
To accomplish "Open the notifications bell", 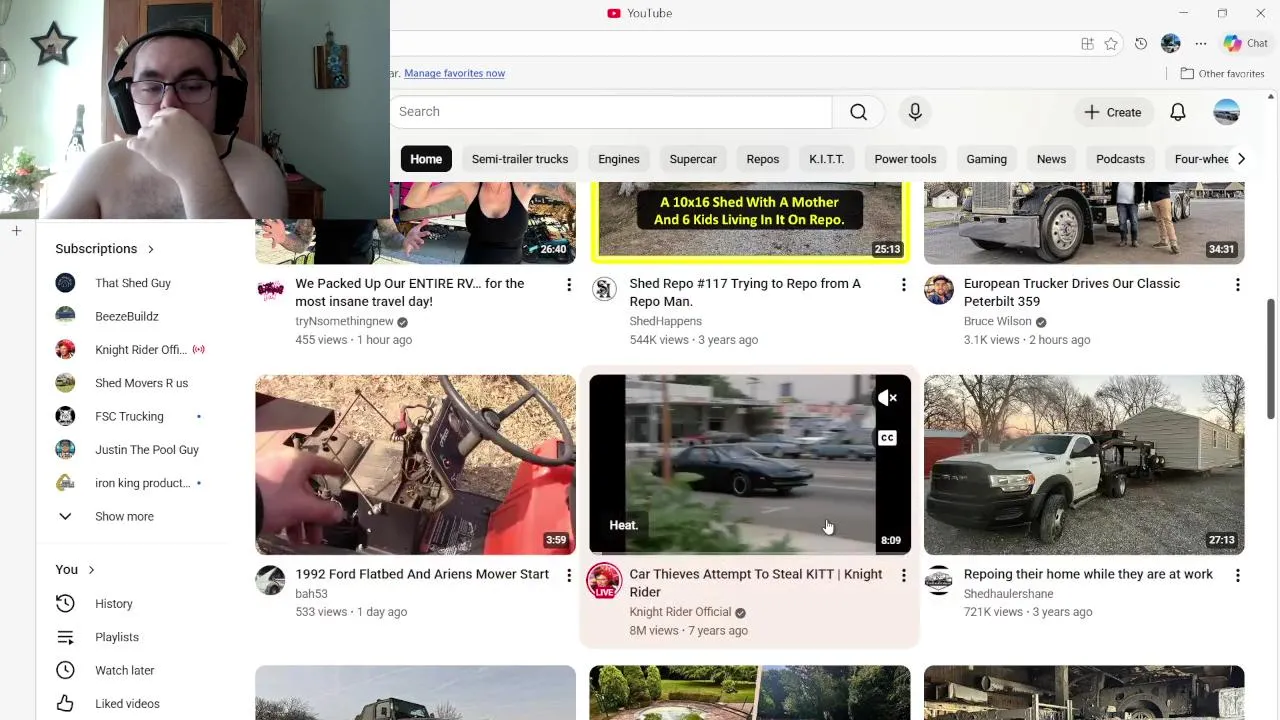I will [x=1178, y=112].
